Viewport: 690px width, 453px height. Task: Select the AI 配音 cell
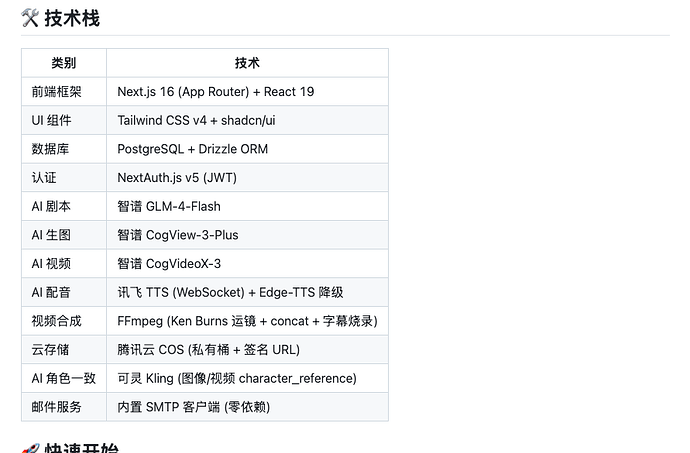pos(64,292)
